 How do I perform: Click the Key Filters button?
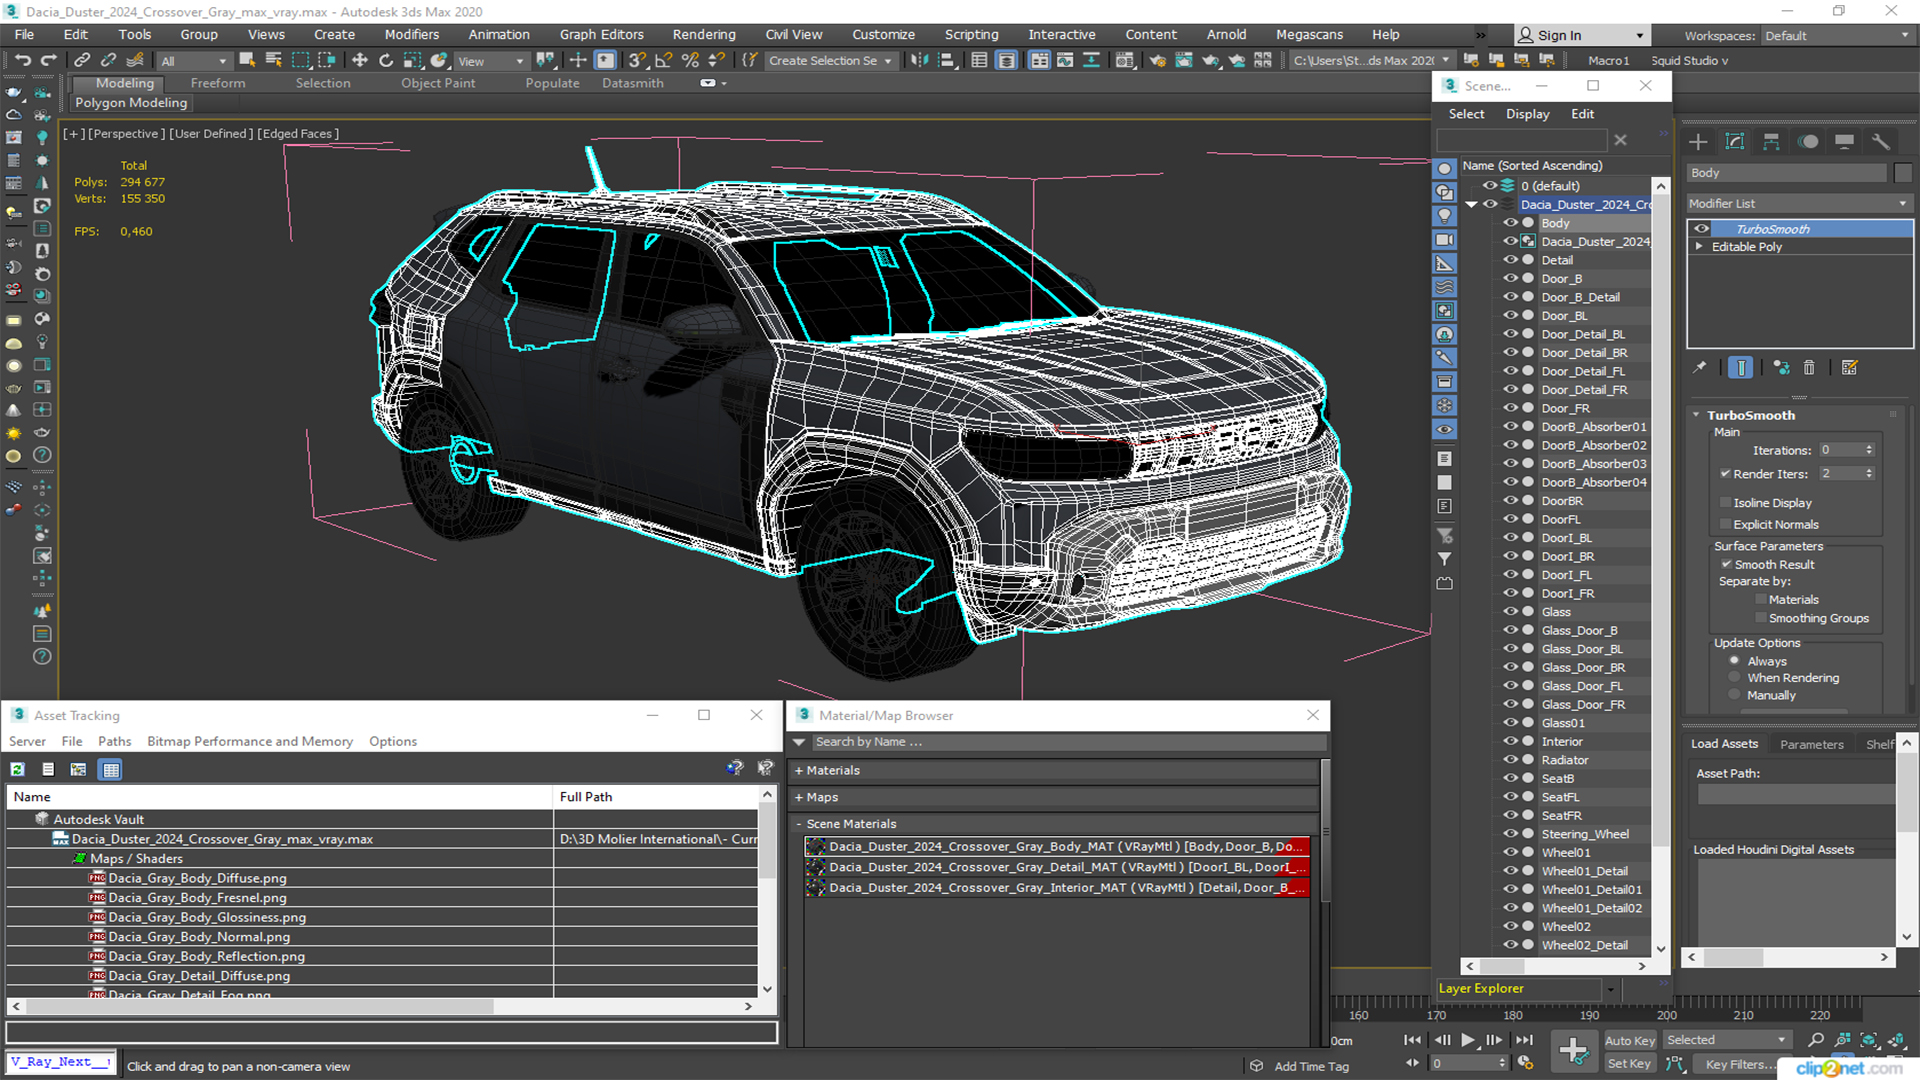click(1740, 1064)
